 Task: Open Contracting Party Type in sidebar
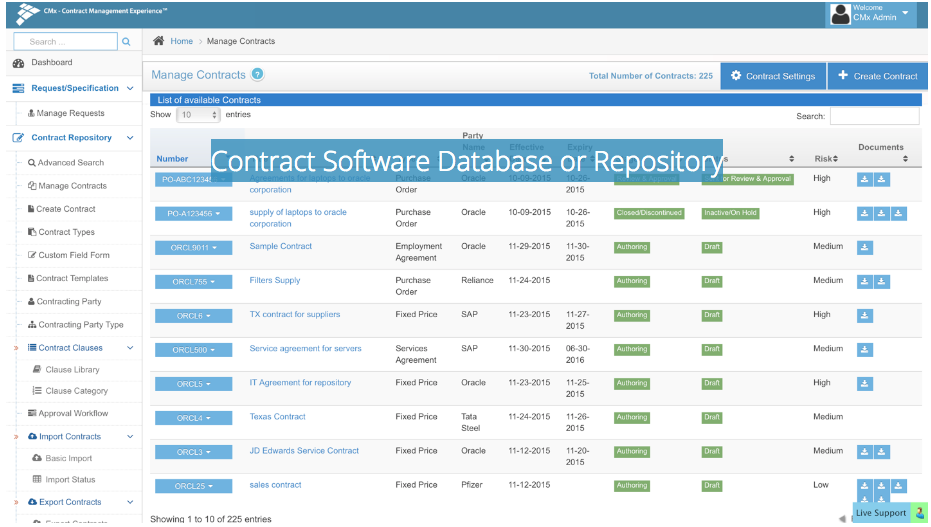[x=81, y=325]
